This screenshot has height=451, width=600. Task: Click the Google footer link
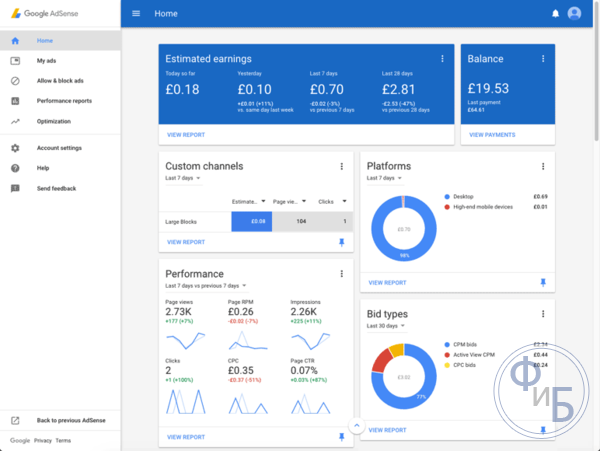tap(20, 441)
